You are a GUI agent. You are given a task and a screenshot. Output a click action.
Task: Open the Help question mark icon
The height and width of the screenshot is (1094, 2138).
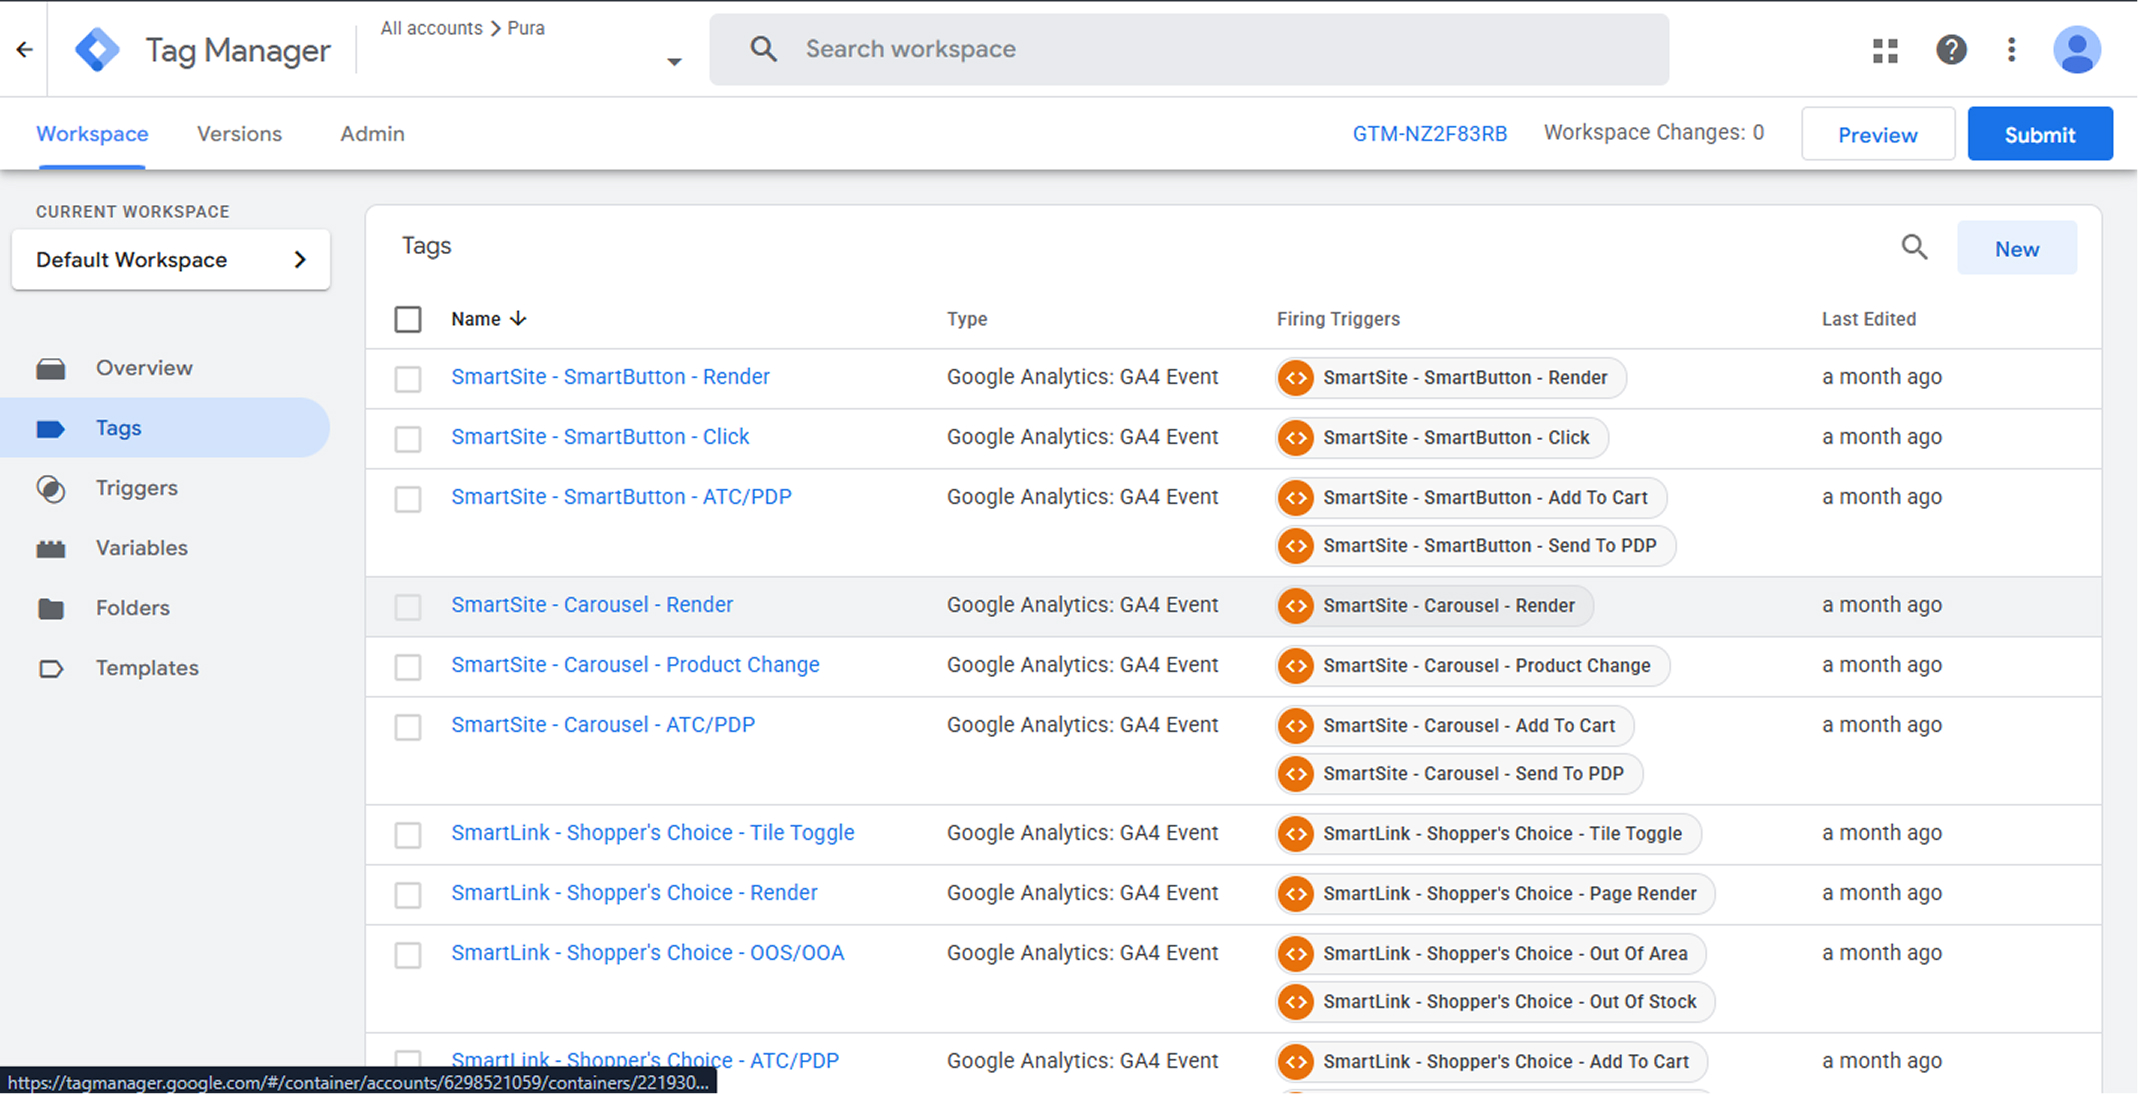[x=1951, y=49]
